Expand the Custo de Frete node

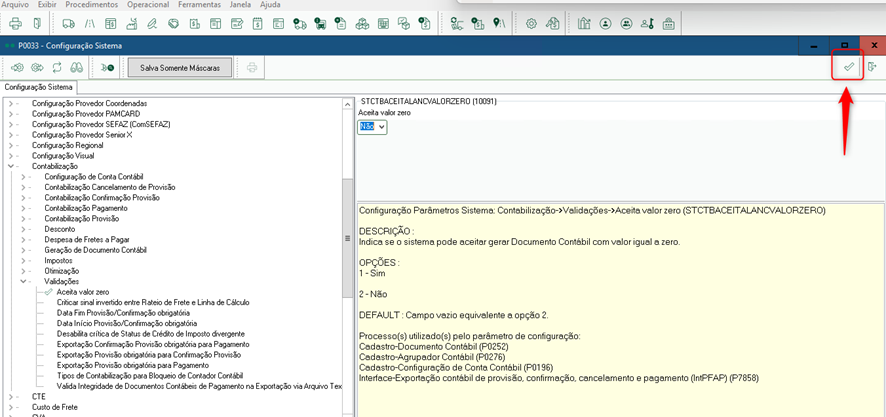pos(11,407)
